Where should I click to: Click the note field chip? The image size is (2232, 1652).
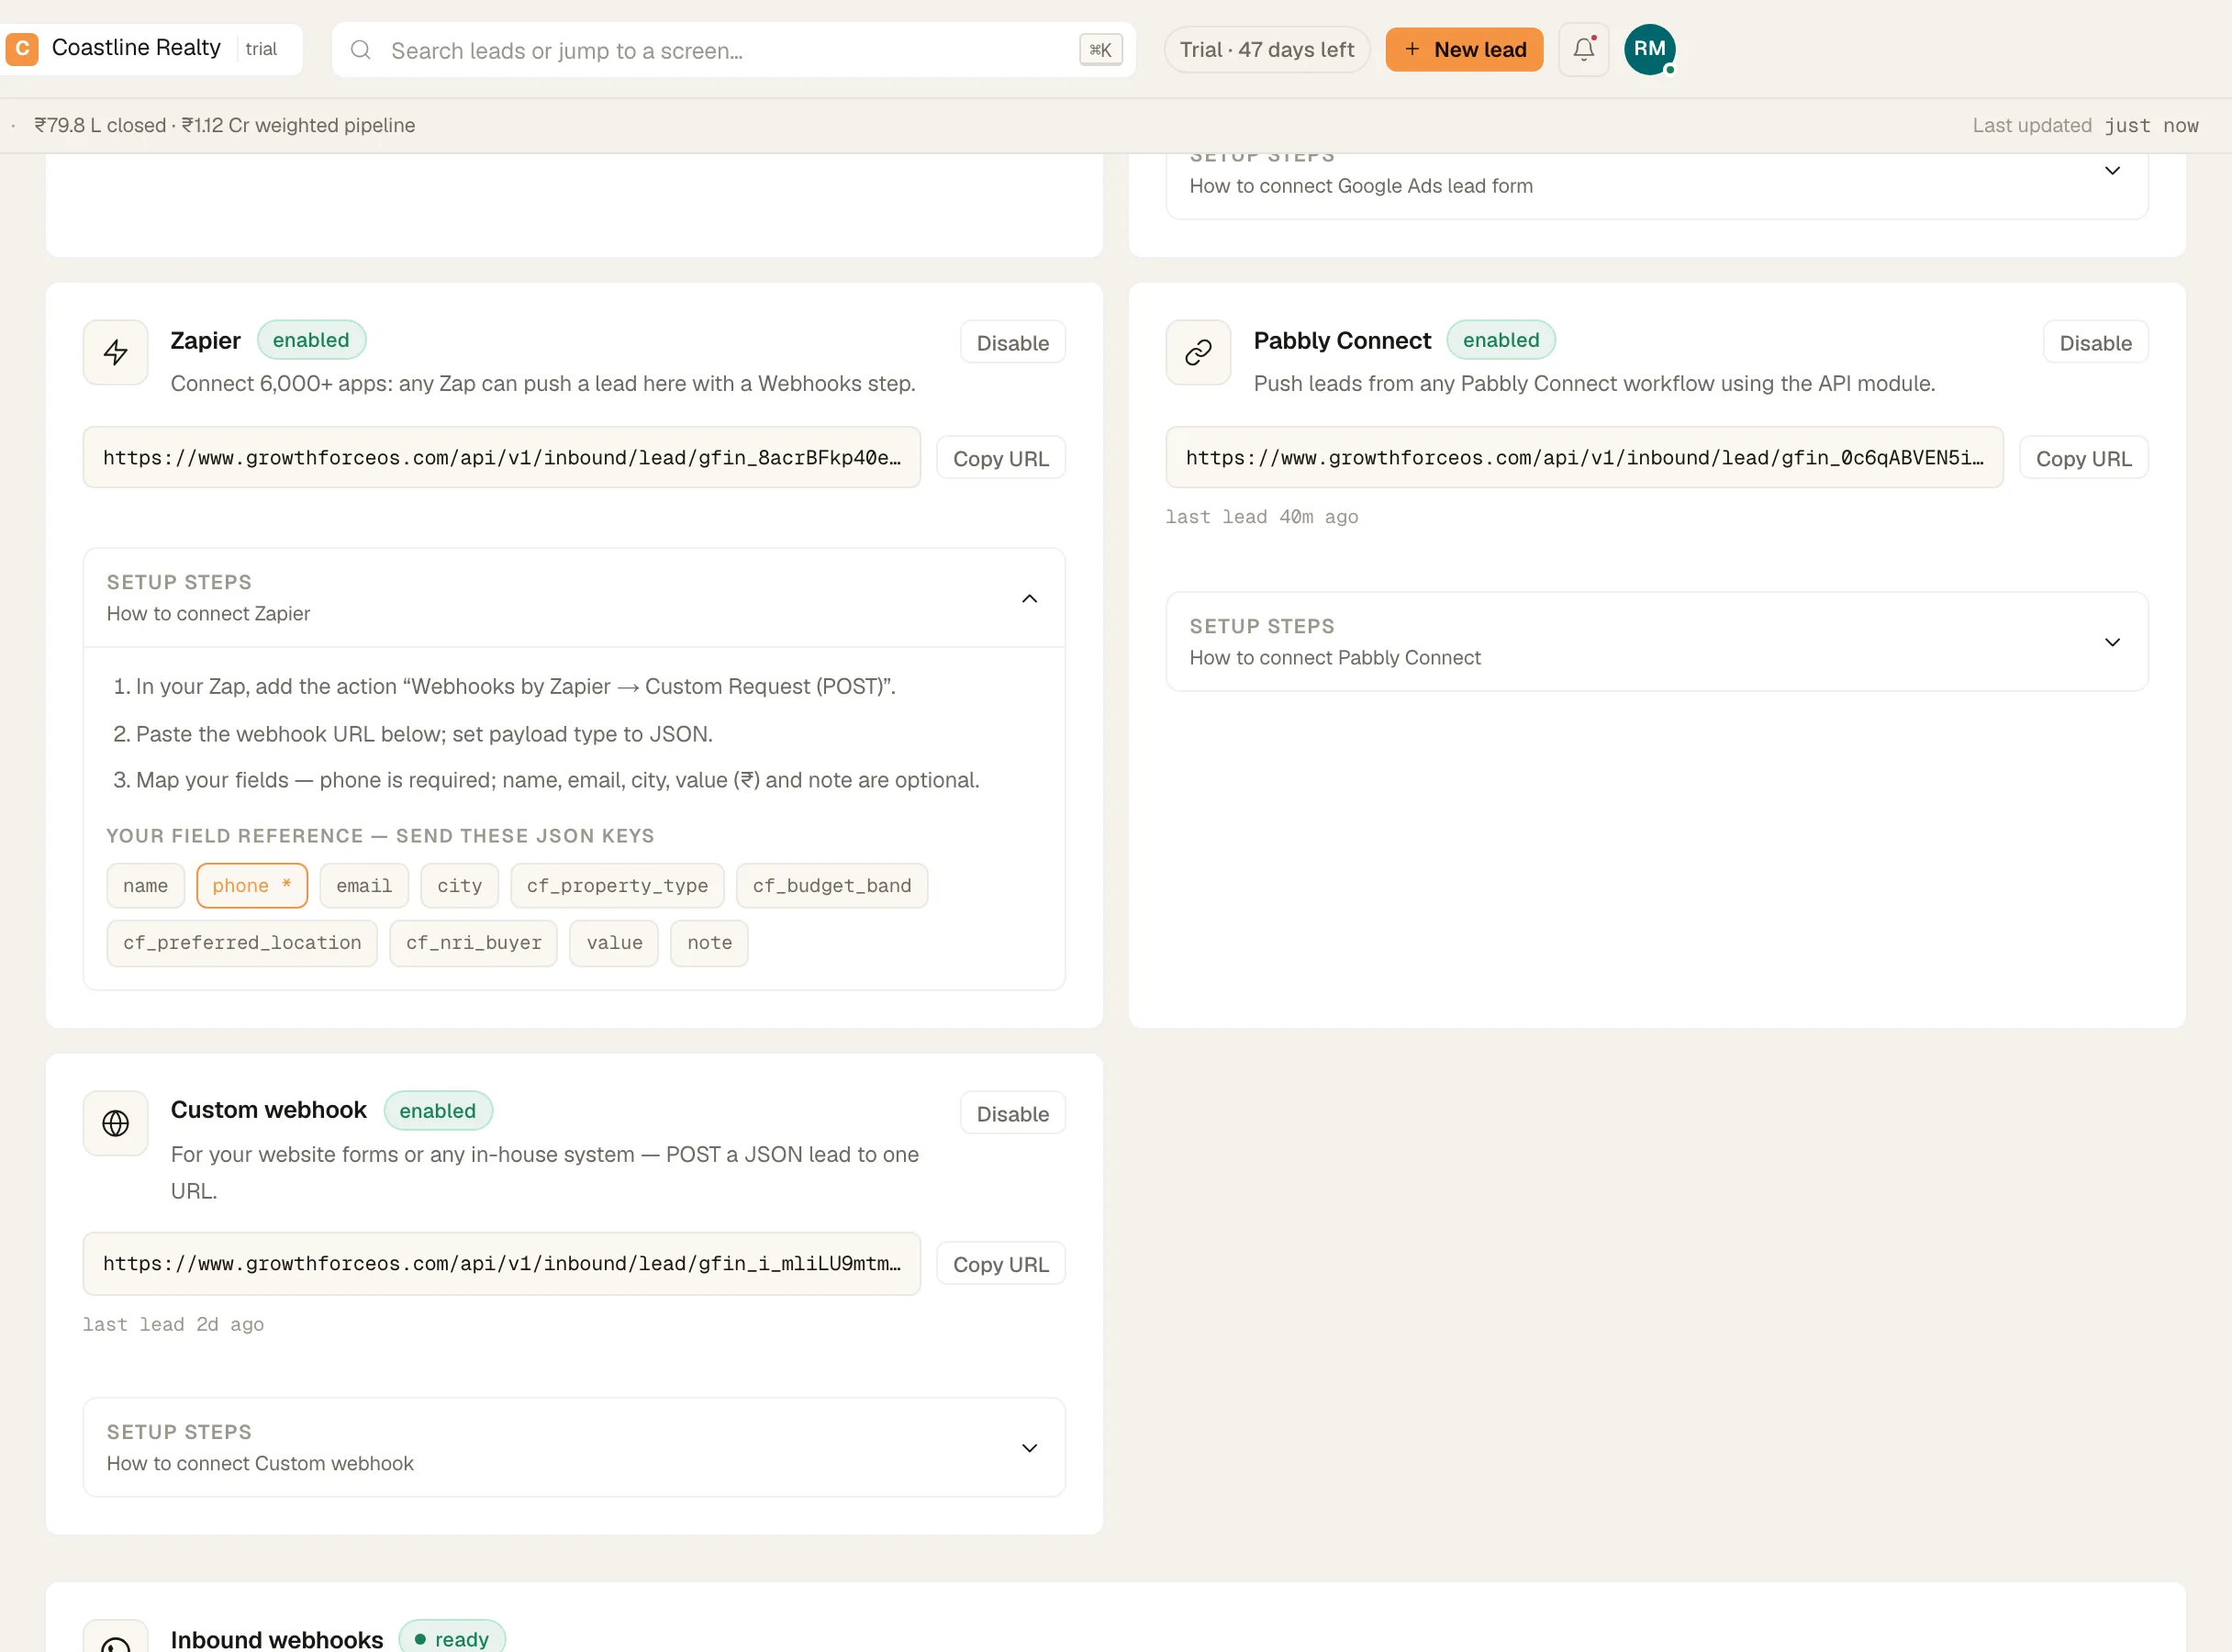[709, 943]
